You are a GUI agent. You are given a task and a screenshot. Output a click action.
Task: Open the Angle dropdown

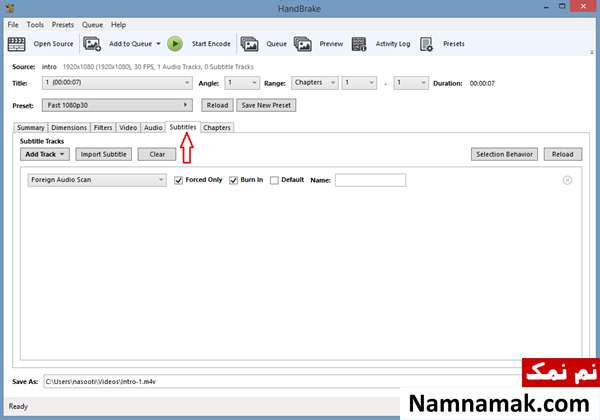(242, 83)
